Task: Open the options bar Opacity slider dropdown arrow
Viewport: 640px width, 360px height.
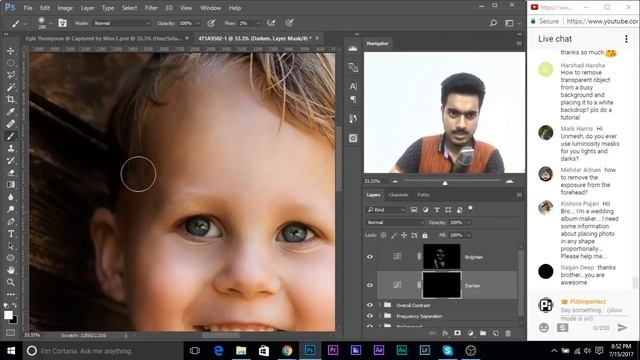Action: [x=198, y=23]
